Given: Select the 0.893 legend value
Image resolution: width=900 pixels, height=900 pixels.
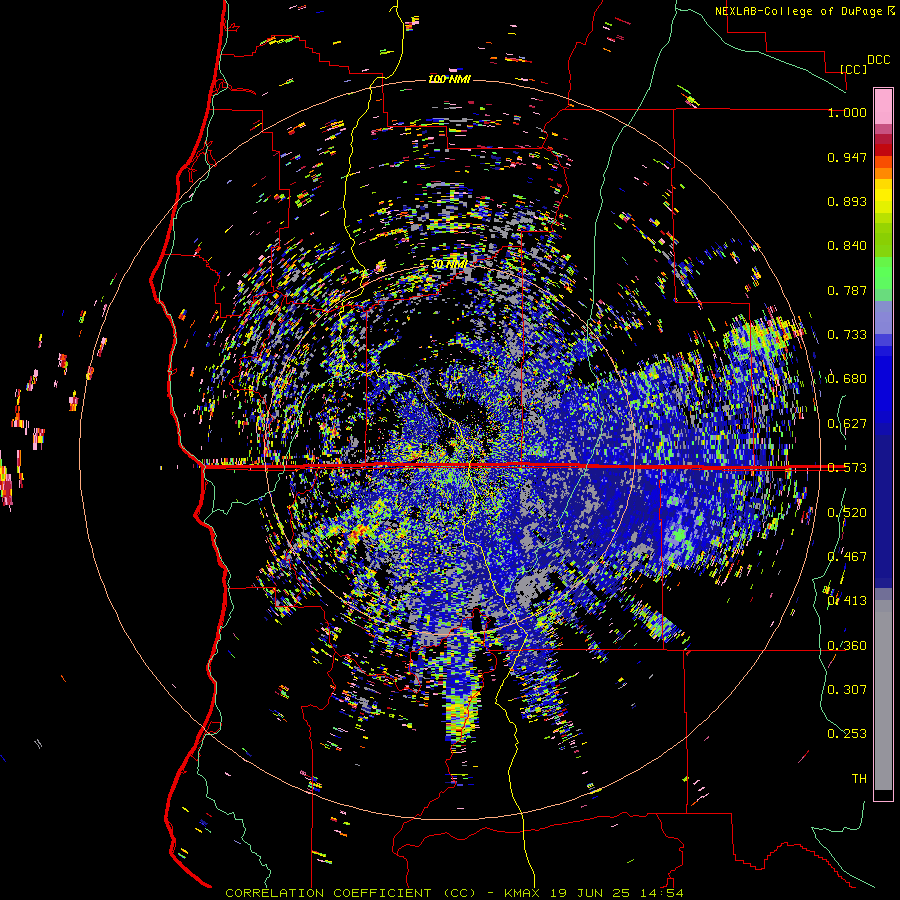Looking at the screenshot, I should 847,201.
